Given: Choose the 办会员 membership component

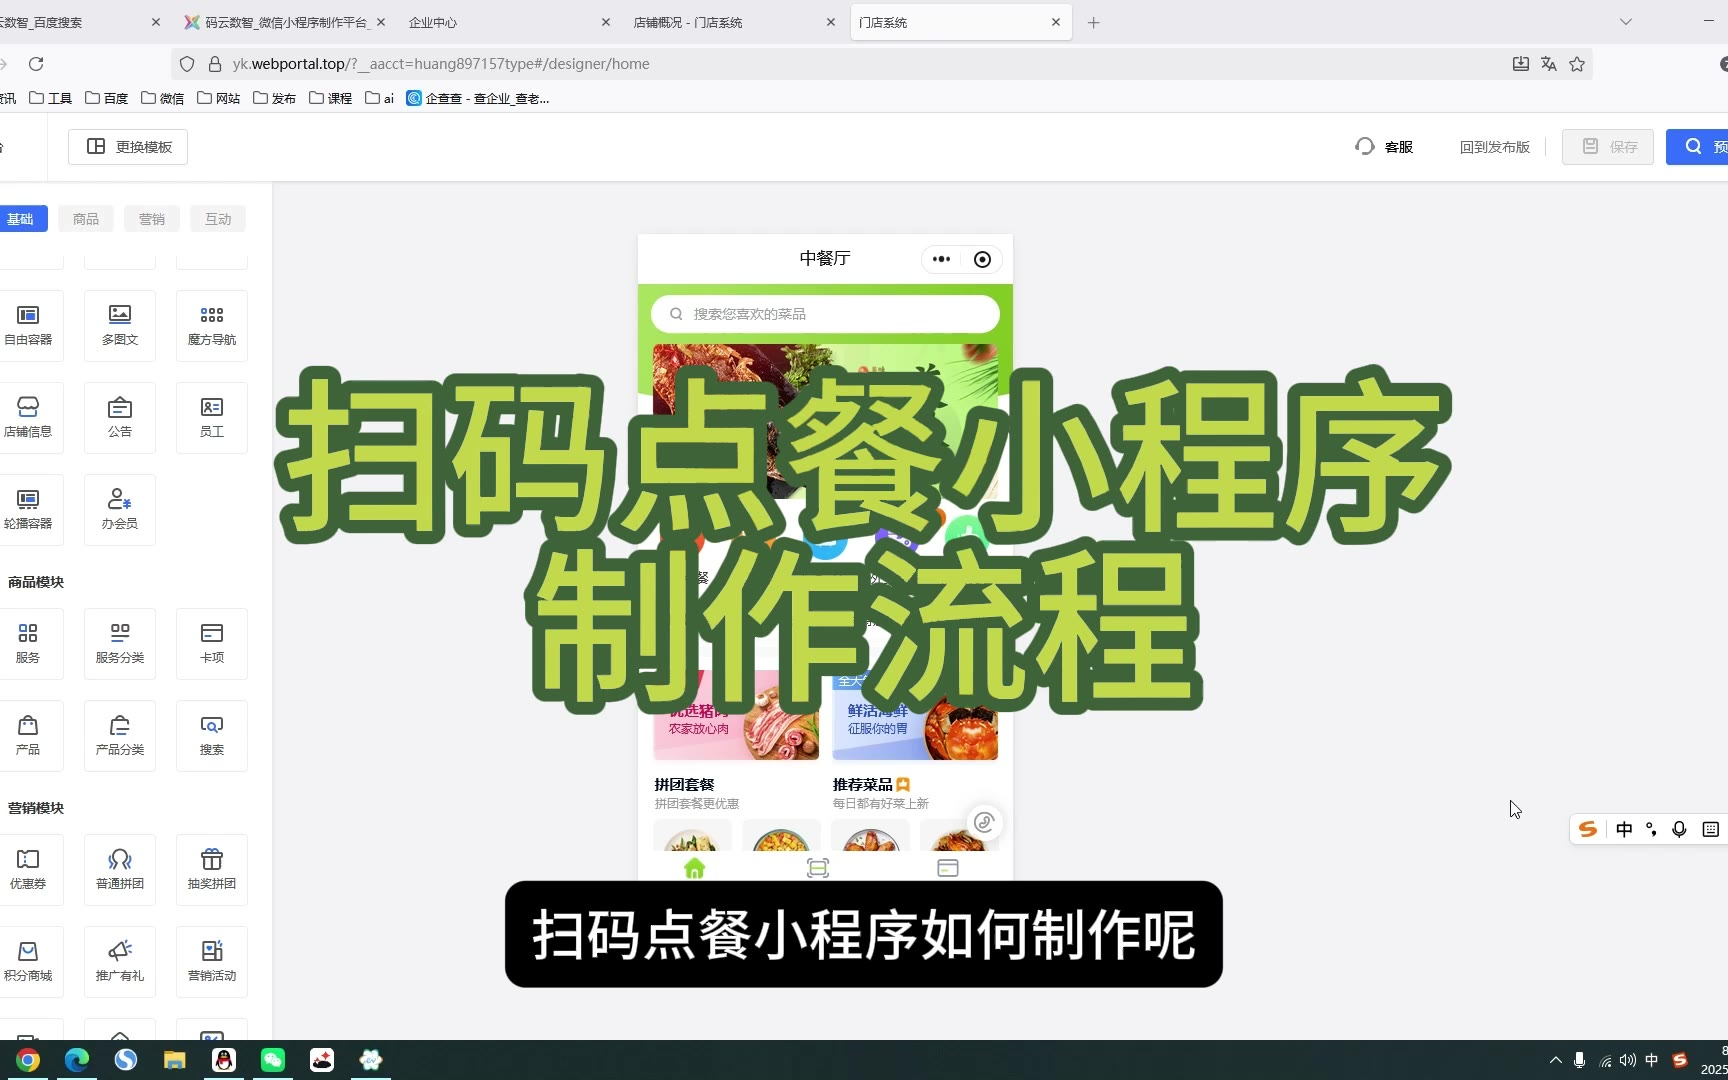Looking at the screenshot, I should 120,509.
